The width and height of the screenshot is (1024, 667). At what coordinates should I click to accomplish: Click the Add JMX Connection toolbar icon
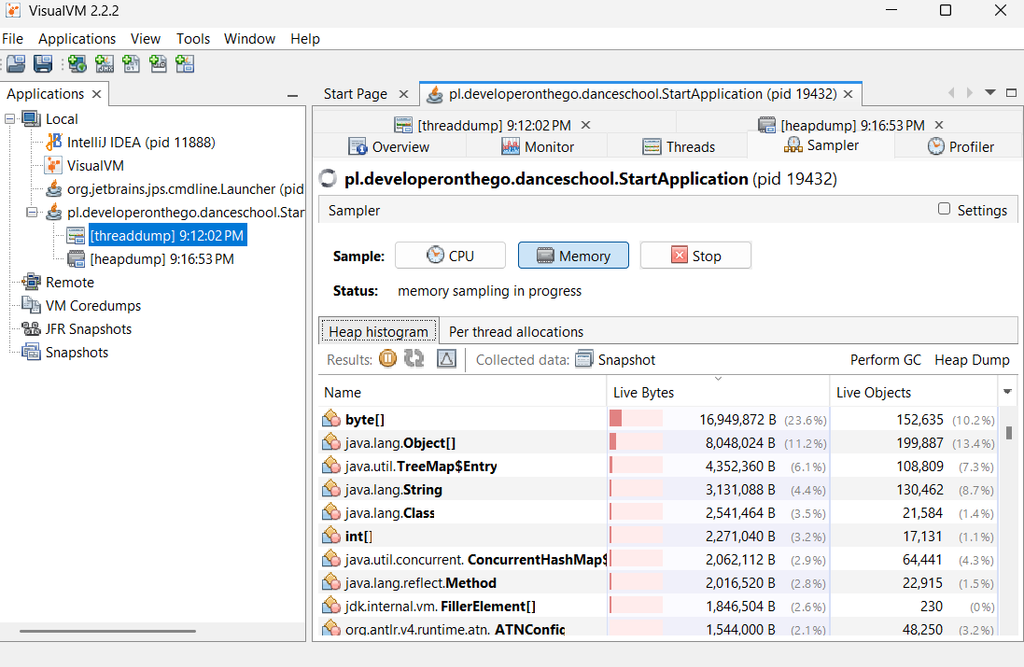point(104,64)
